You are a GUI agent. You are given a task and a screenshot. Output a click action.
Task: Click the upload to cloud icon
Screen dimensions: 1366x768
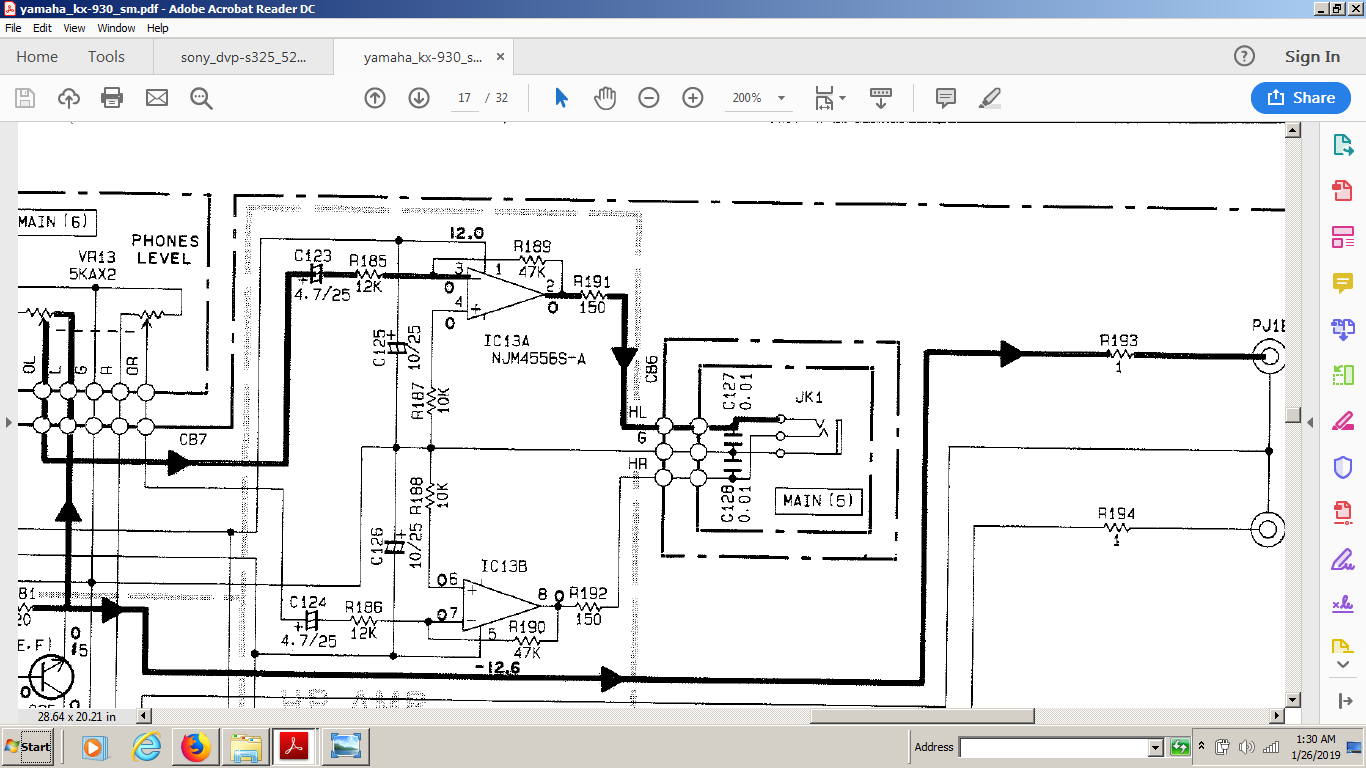69,98
